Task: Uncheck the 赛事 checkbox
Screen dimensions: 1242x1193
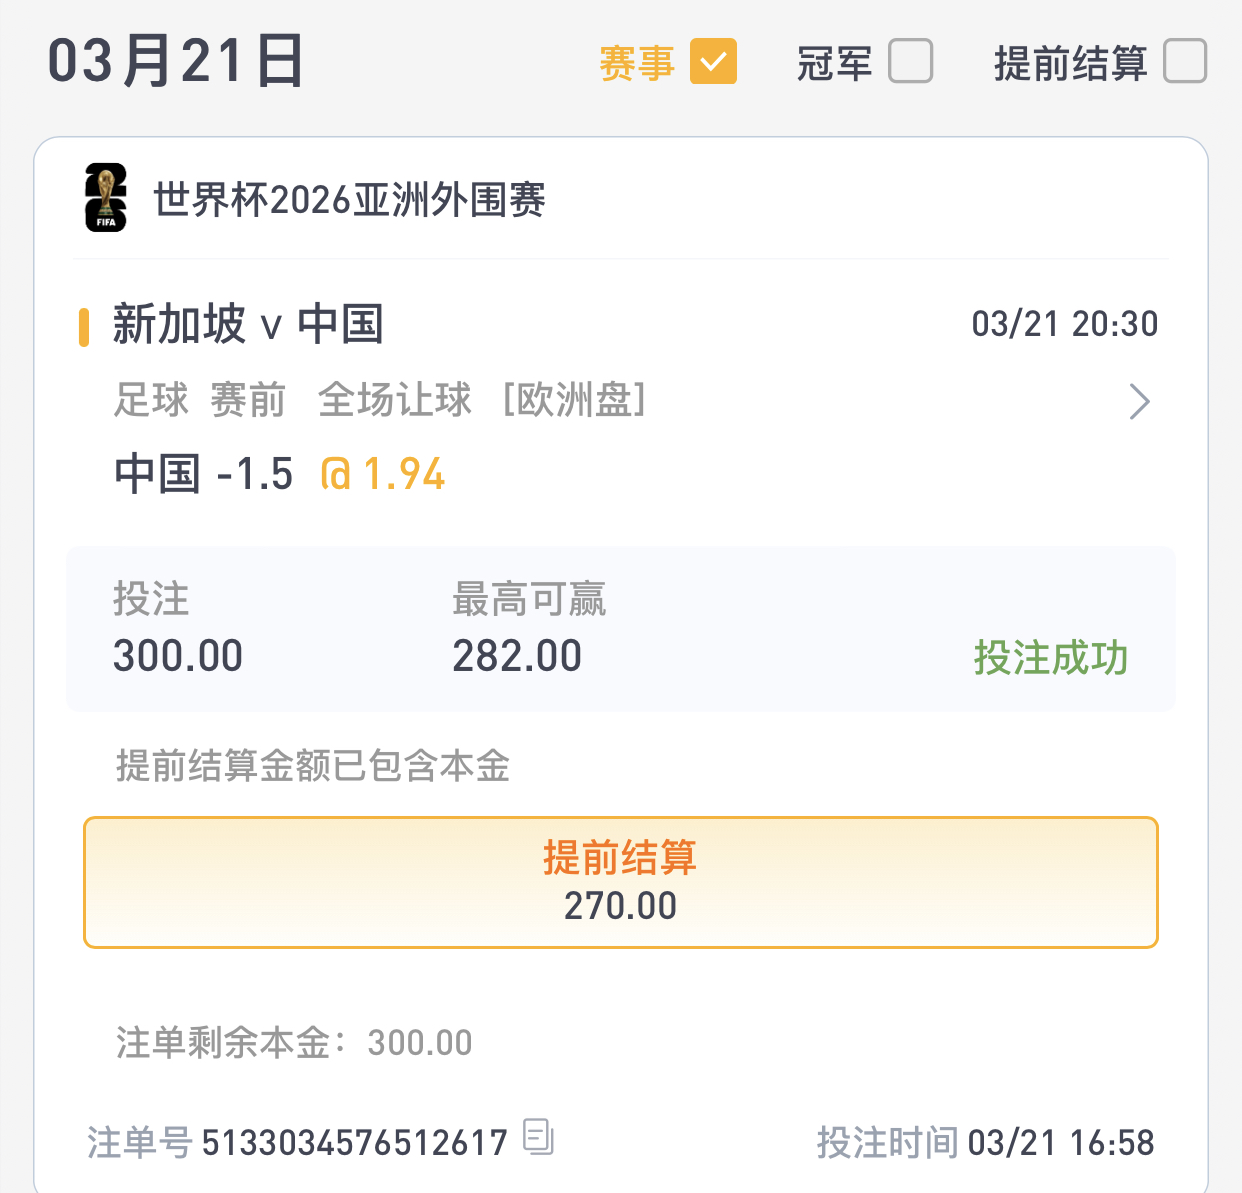Action: coord(713,62)
